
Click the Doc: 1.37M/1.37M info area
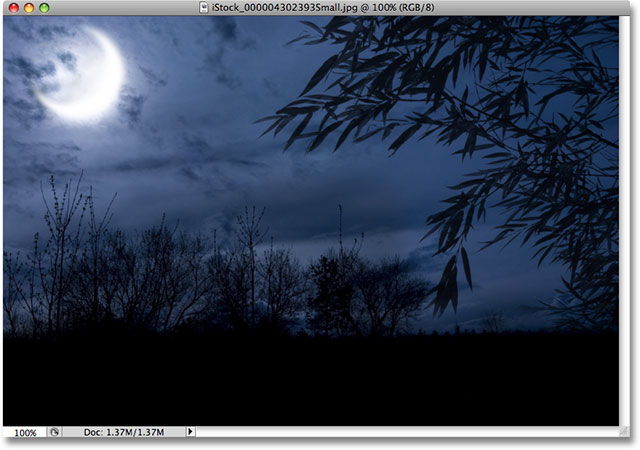pos(124,432)
